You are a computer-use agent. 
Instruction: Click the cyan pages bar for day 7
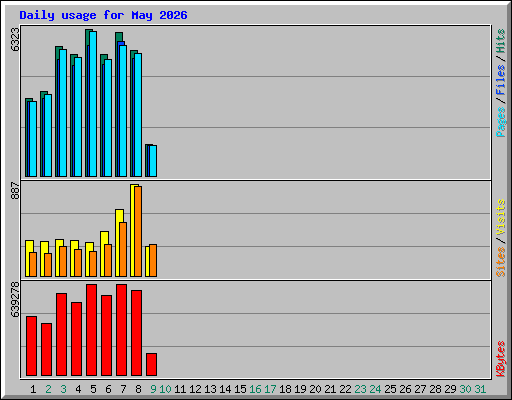123,111
